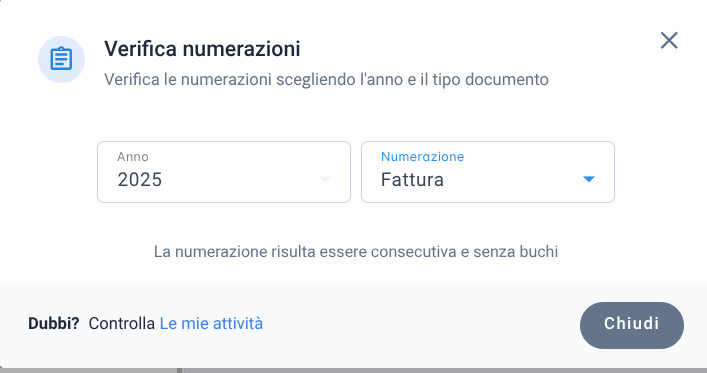Click the Dubbi? bold label
Viewport: 707px width, 373px height.
[x=54, y=323]
